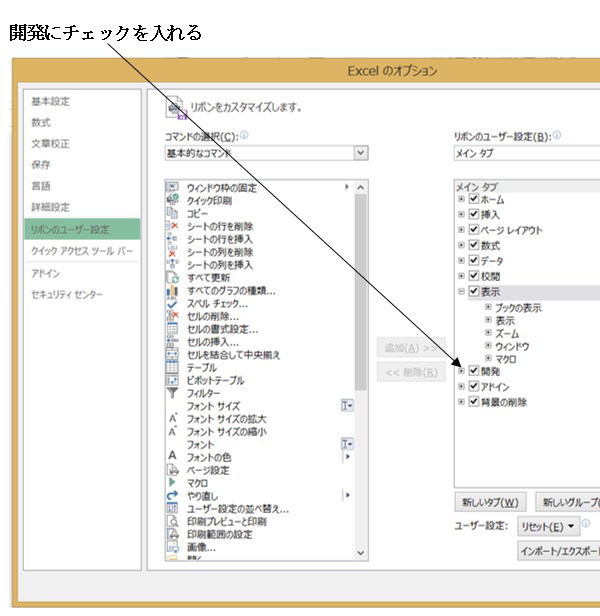Viewport: 600px width, 616px height.
Task: Click the ピボットテーブル icon
Action: pos(172,380)
